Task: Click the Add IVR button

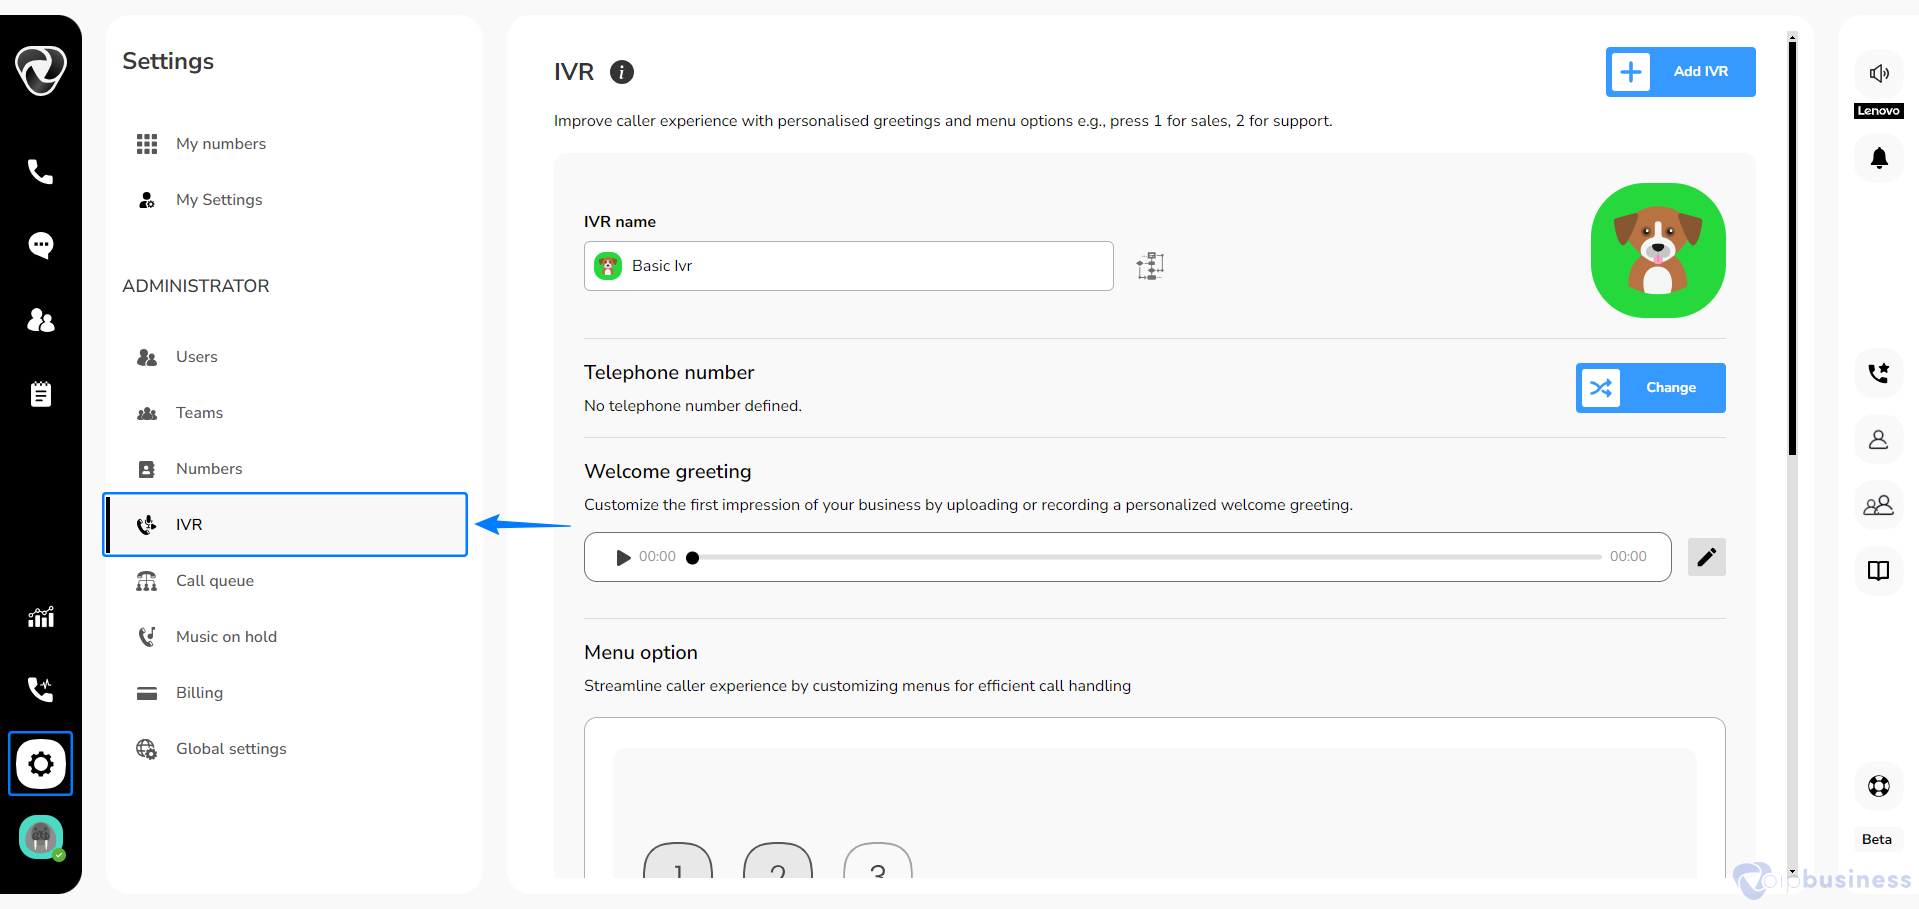Action: click(x=1680, y=72)
